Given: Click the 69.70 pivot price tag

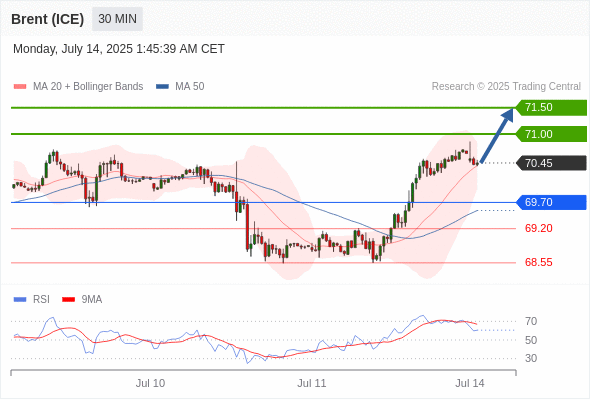Looking at the screenshot, I should (x=551, y=202).
